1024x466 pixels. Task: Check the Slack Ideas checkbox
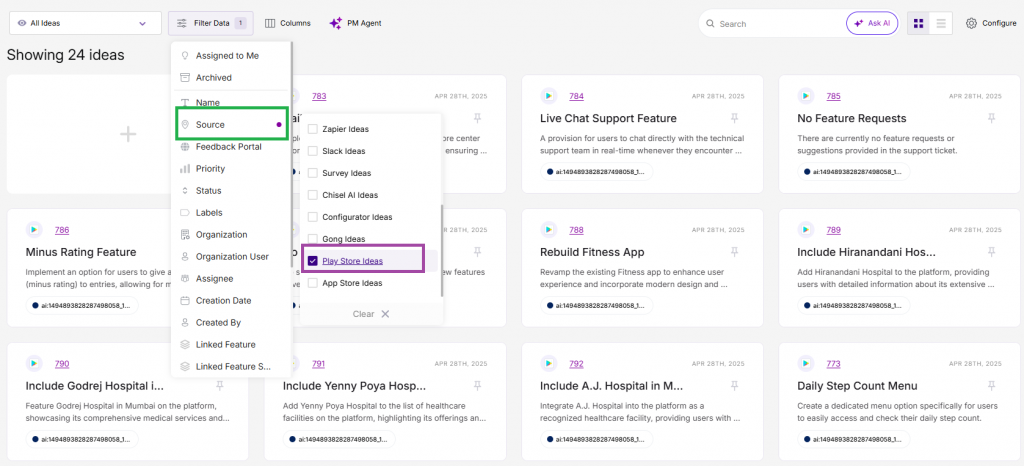point(312,151)
